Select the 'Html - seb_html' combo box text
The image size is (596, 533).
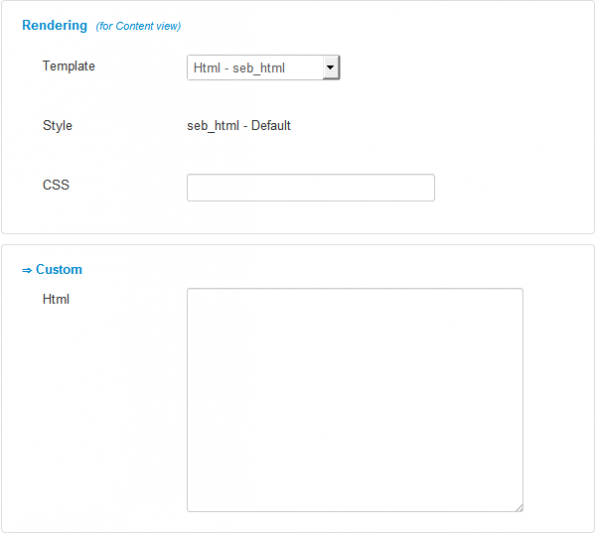pyautogui.click(x=239, y=68)
